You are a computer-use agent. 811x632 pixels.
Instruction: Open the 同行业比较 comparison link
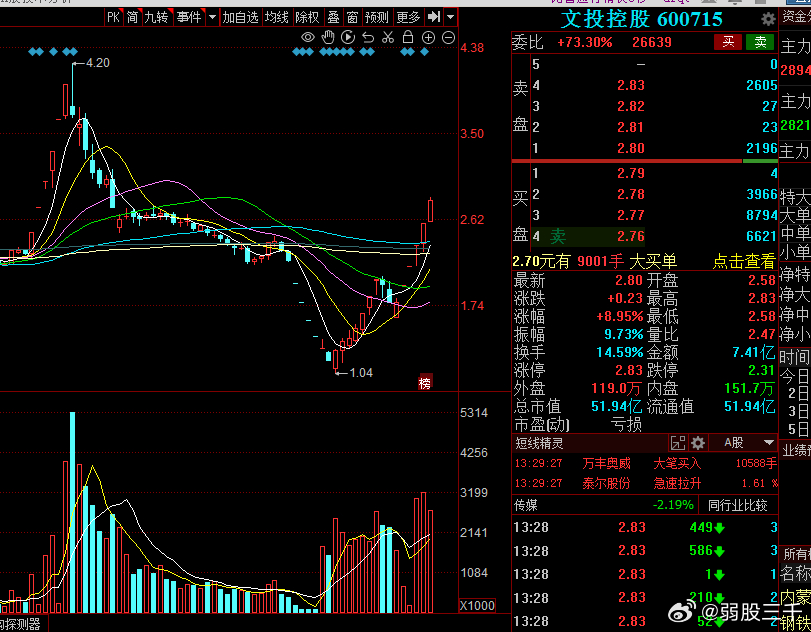coord(738,505)
